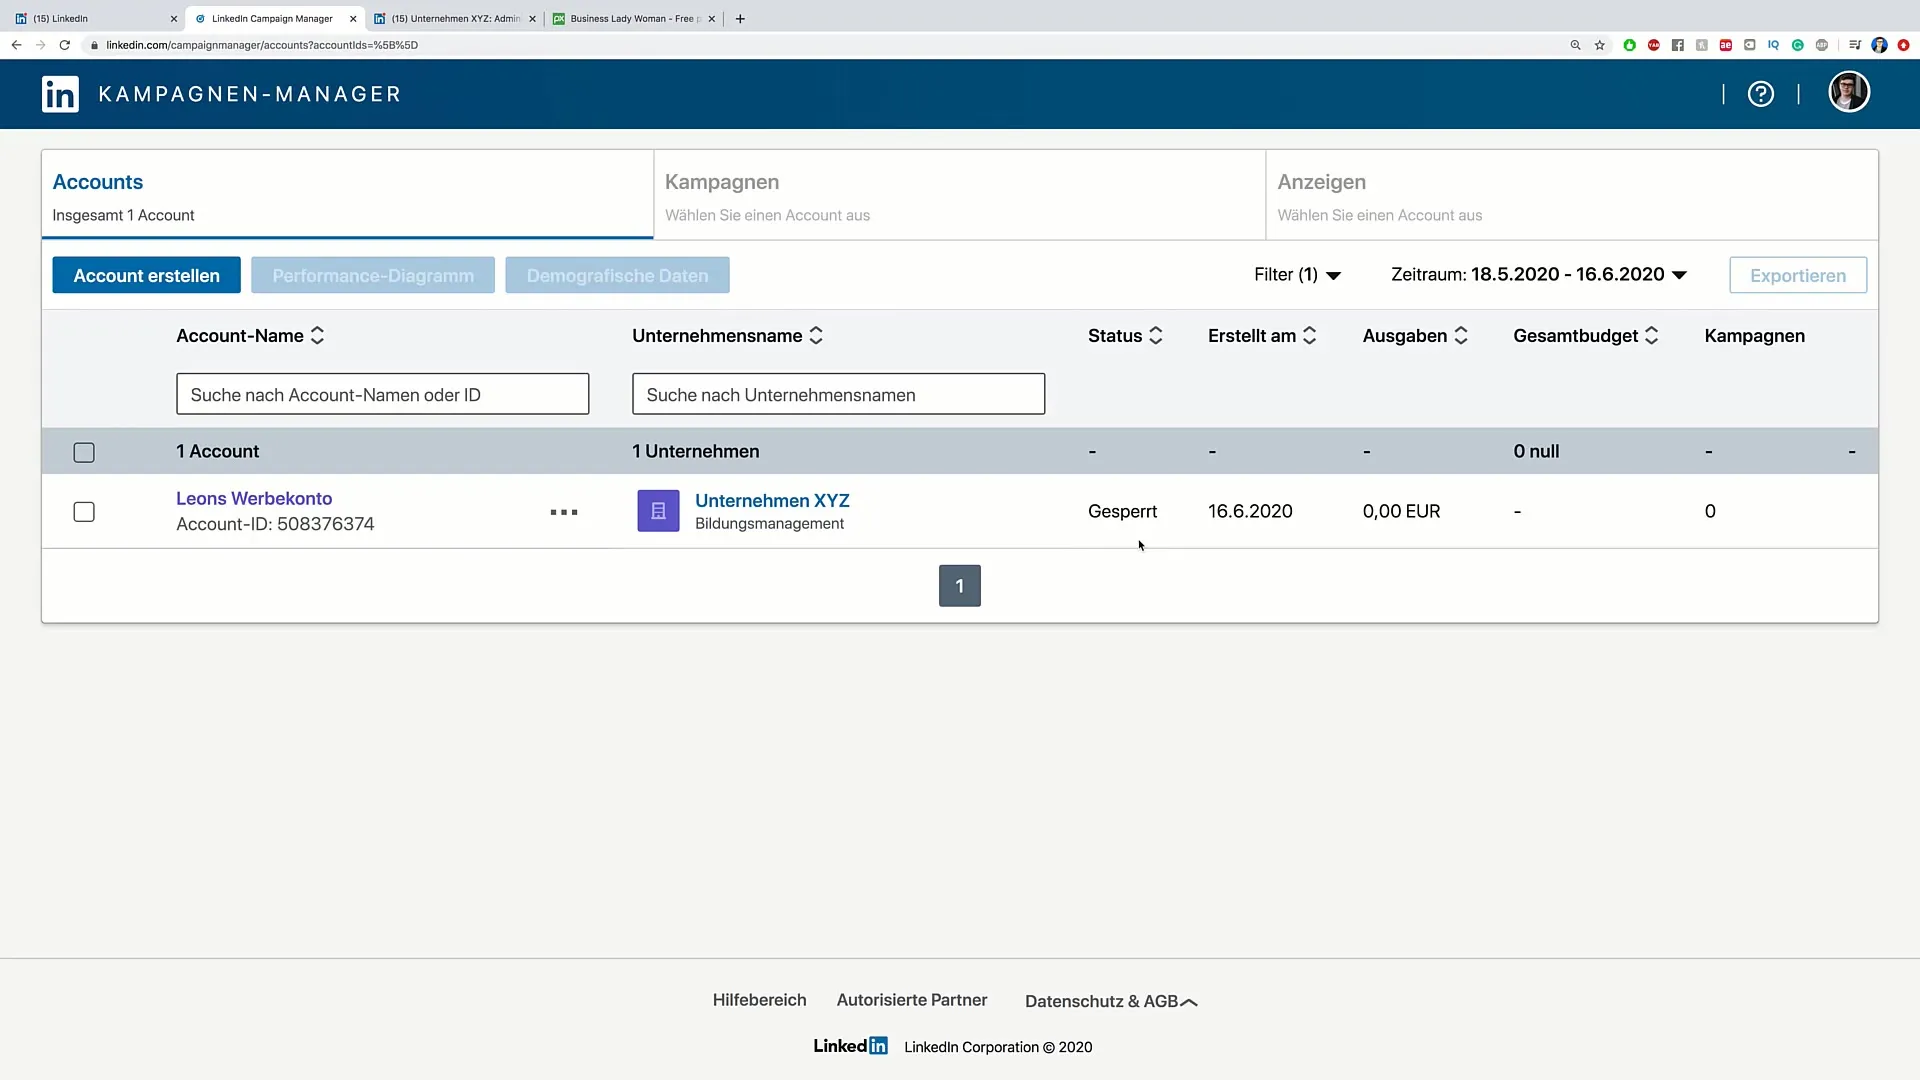Tick the select-all checkbox in the 1 Account row
Viewport: 1920px width, 1080px height.
coord(84,452)
